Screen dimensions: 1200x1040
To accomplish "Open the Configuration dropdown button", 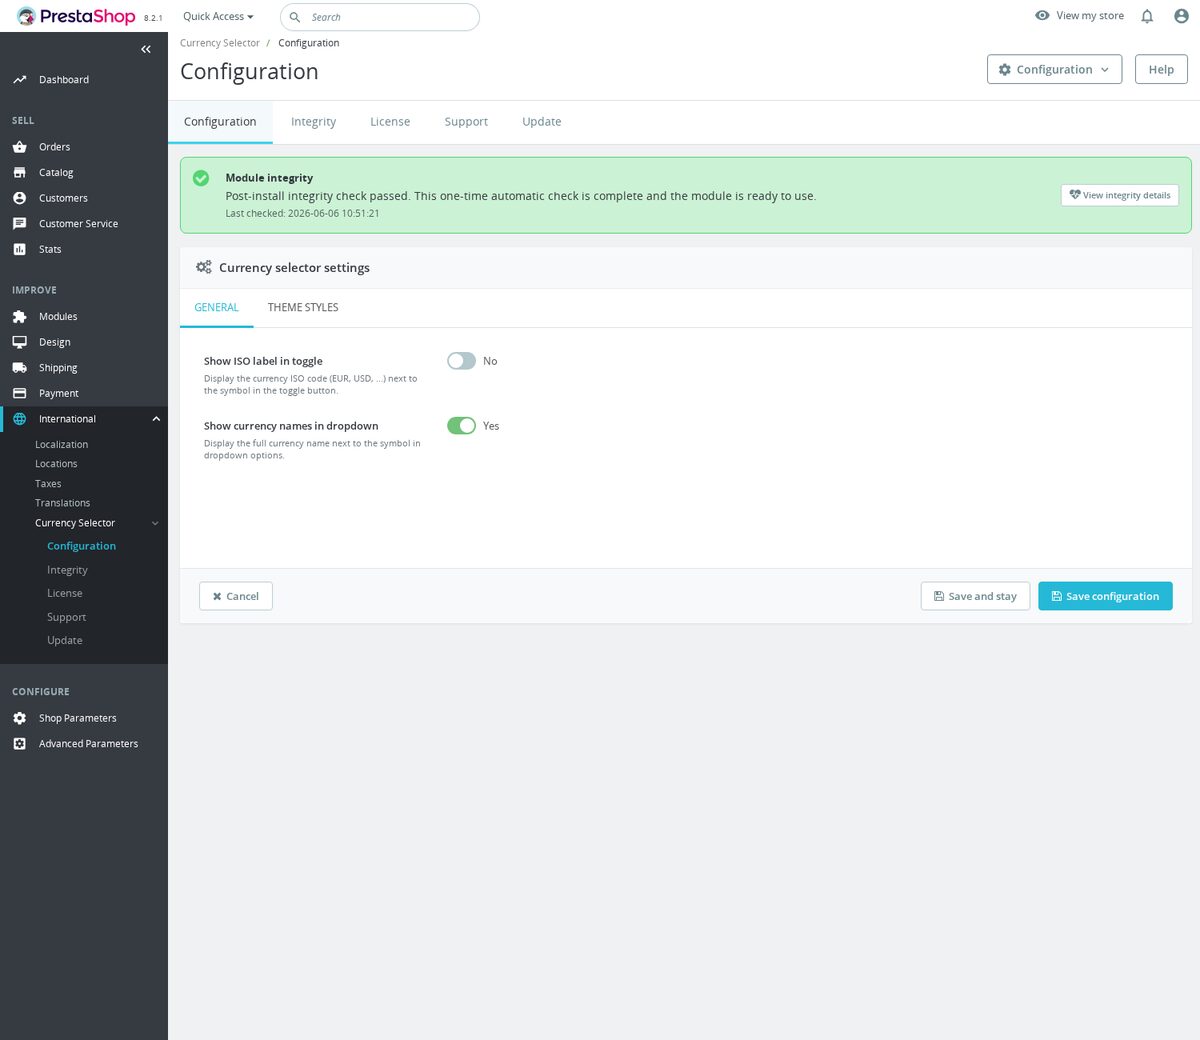I will 1054,70.
